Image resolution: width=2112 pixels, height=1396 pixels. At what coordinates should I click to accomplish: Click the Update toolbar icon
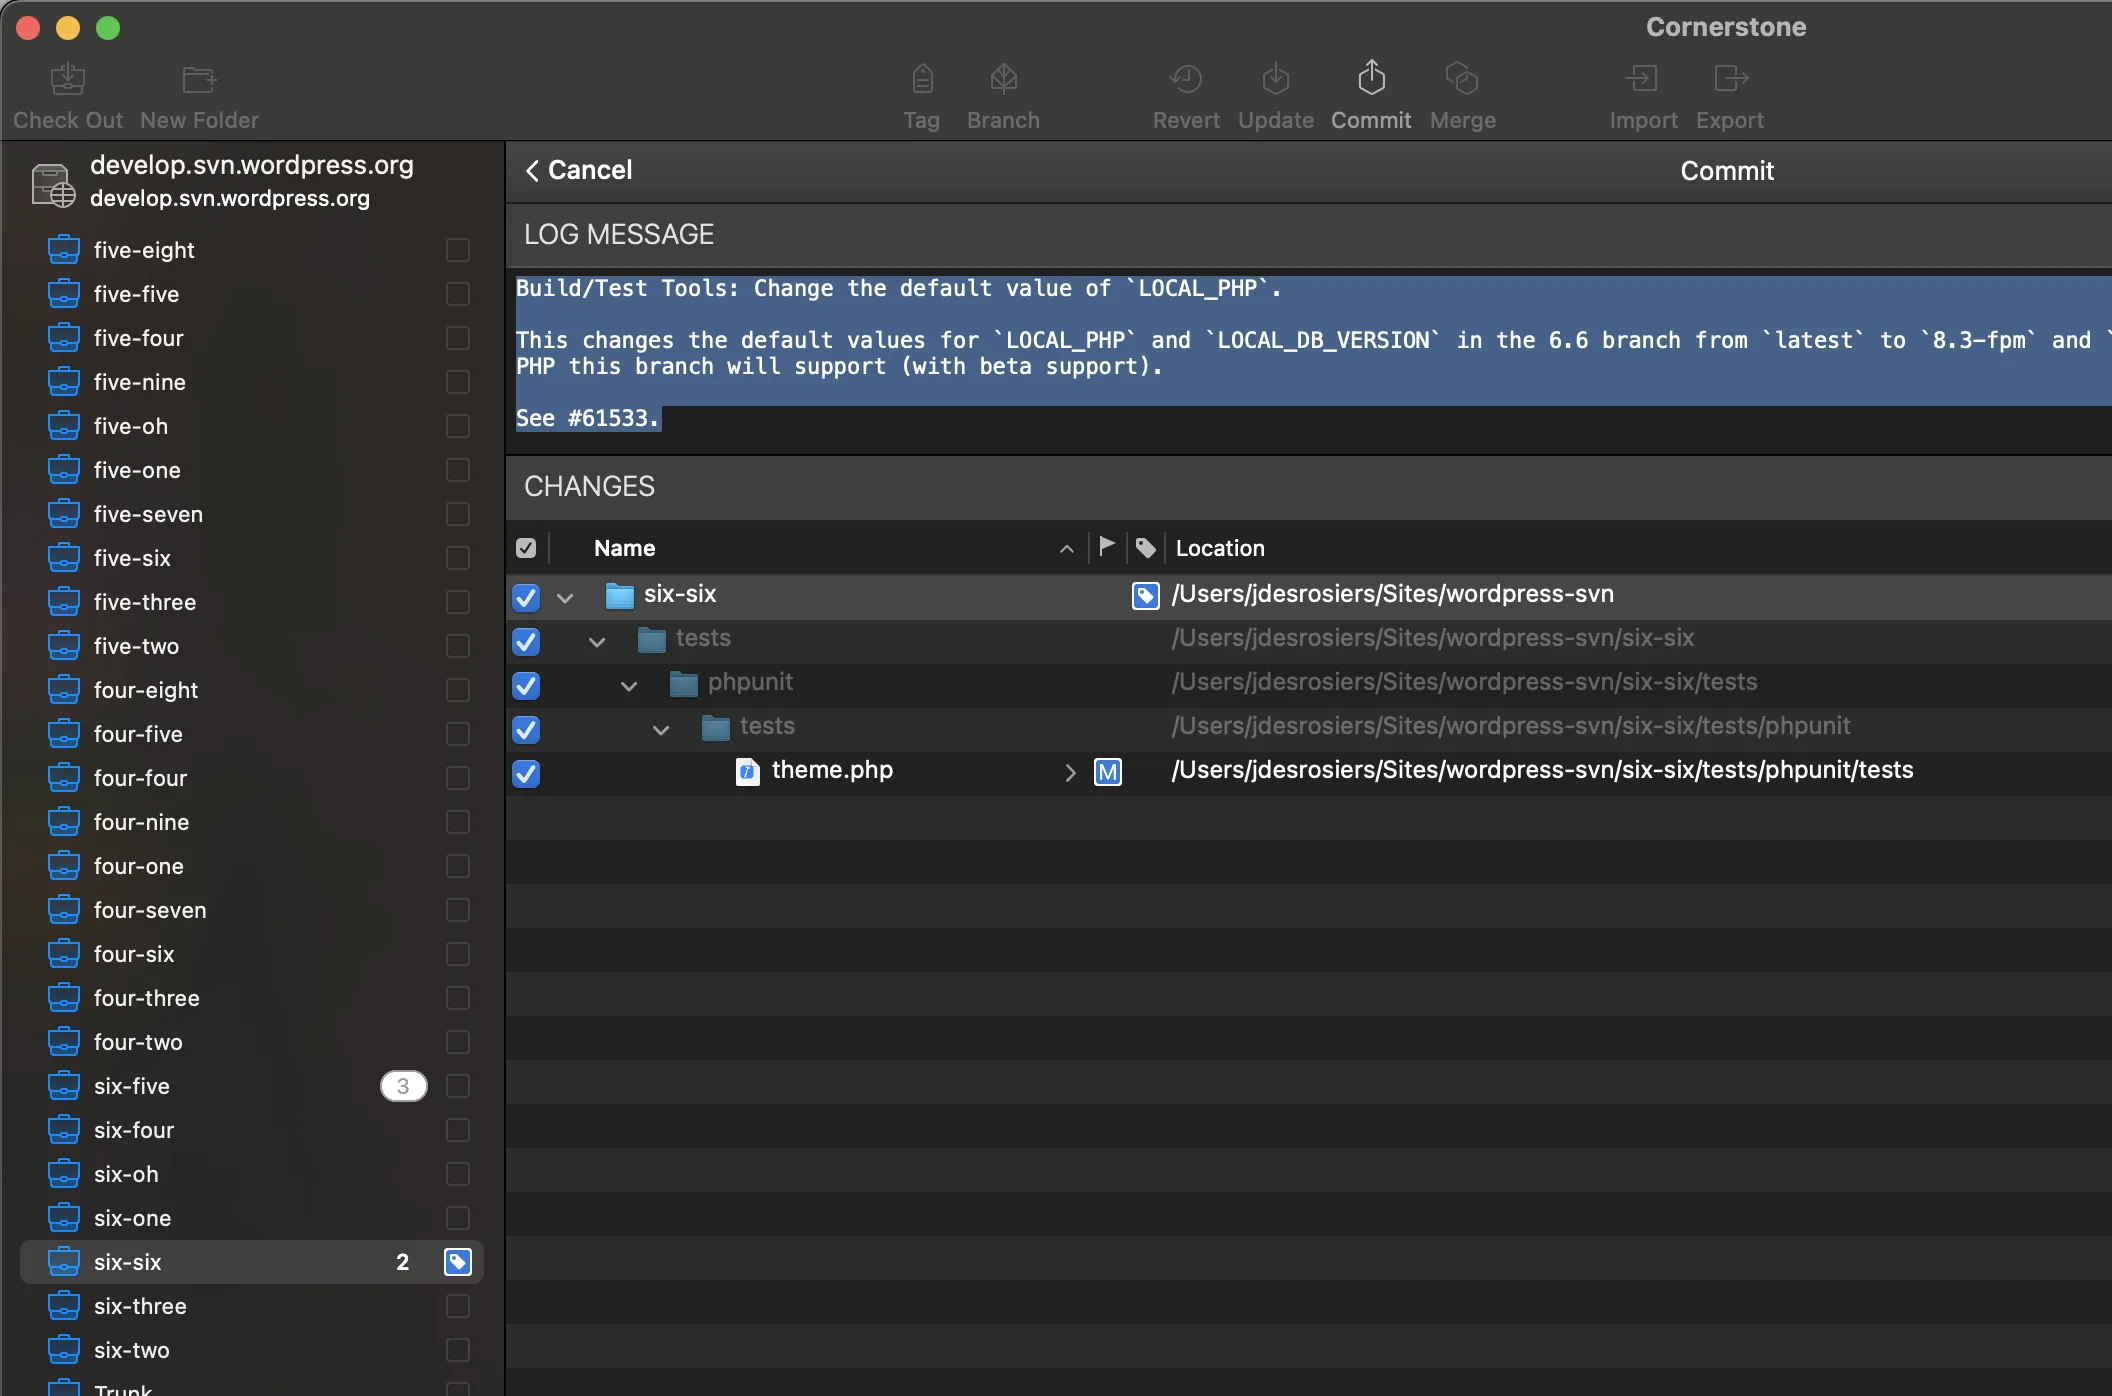point(1275,79)
